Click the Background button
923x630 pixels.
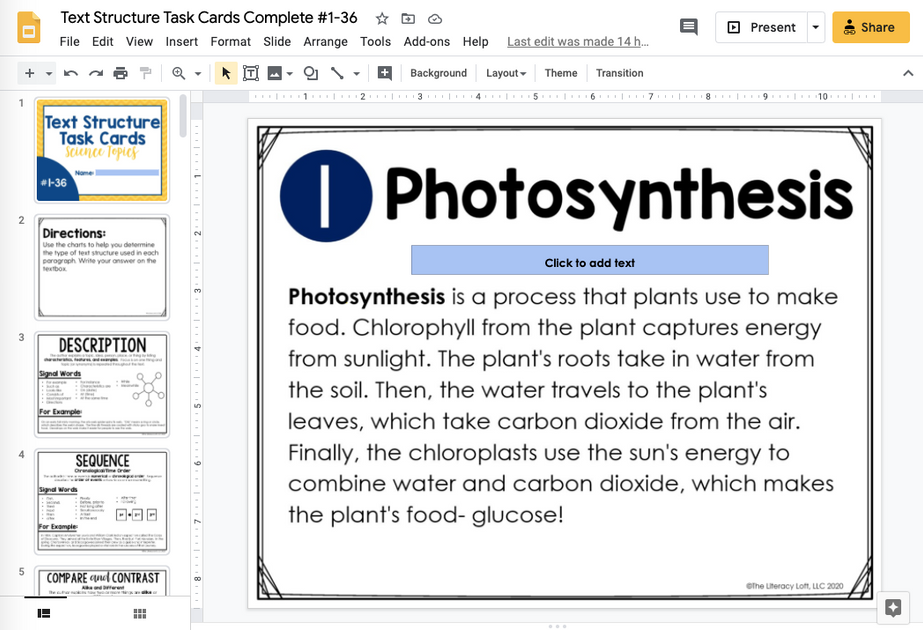tap(439, 73)
